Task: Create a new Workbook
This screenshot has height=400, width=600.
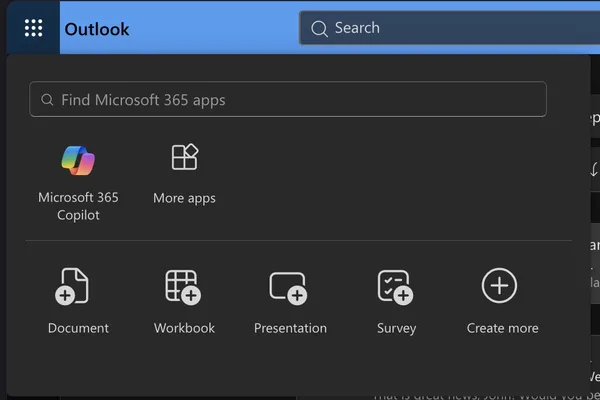Action: [x=184, y=302]
